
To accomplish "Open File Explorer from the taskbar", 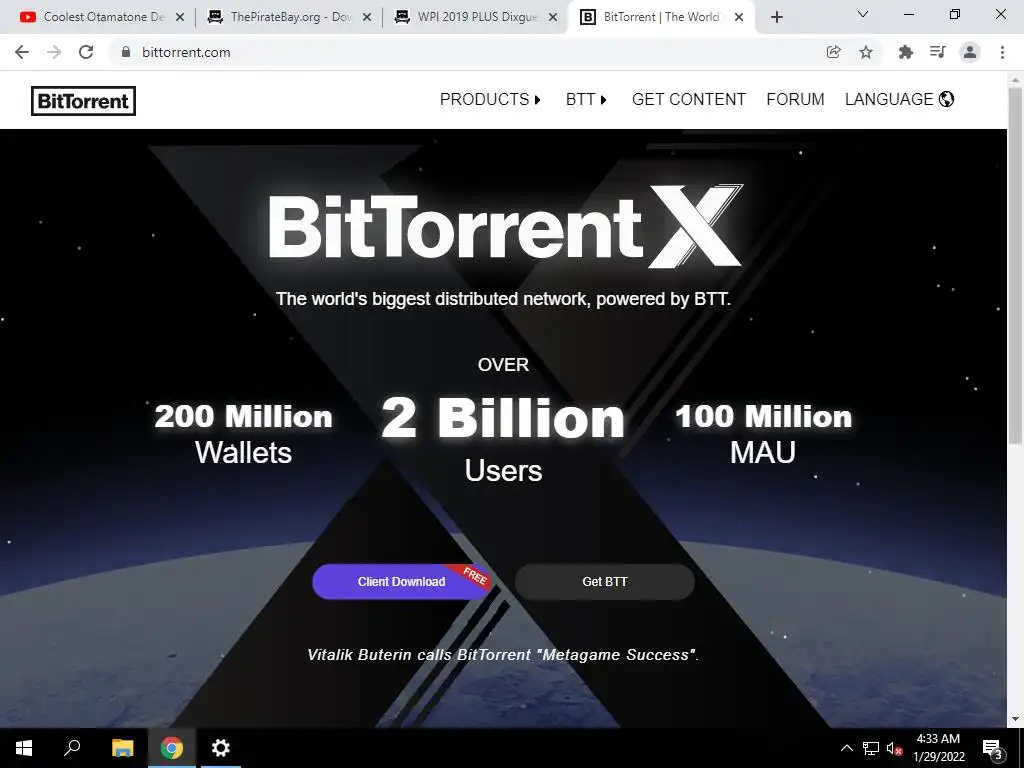I will pyautogui.click(x=122, y=748).
